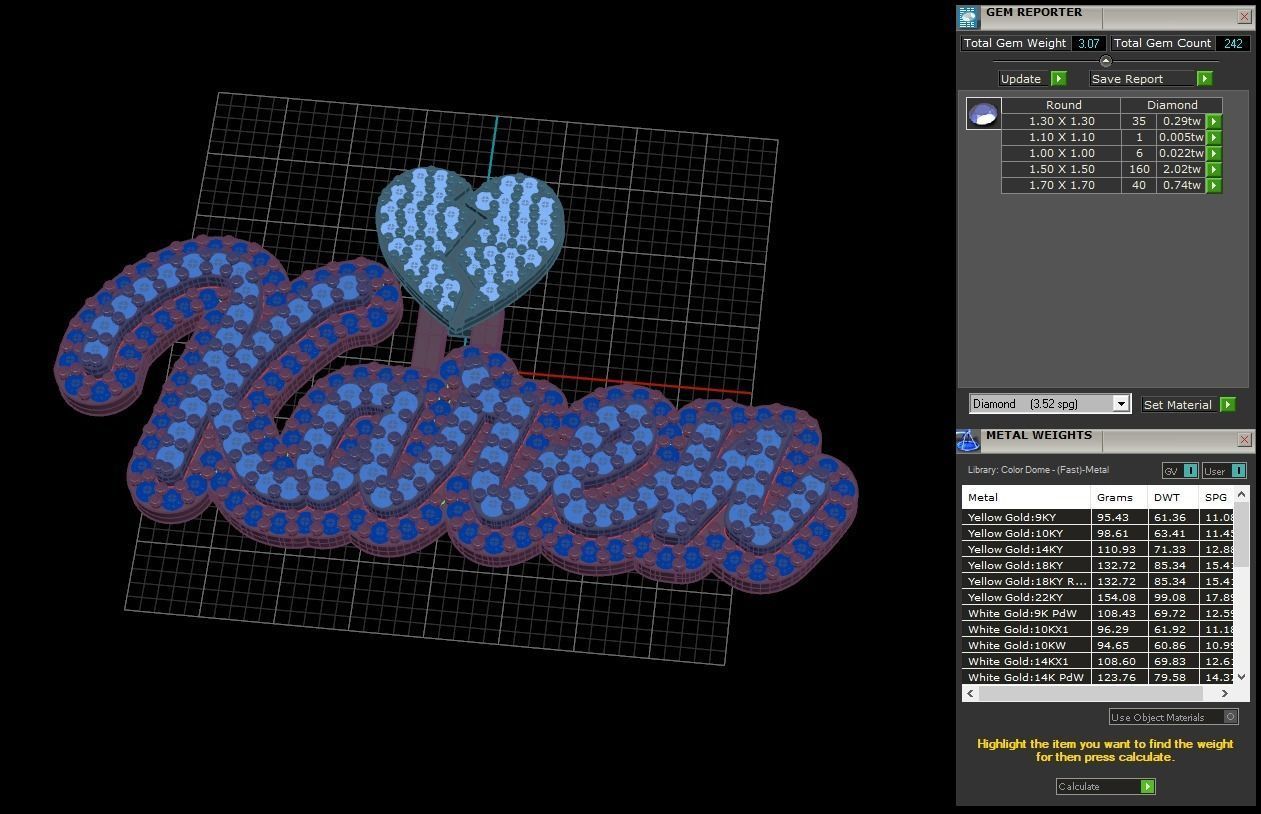Click the green arrow beside Save Report
Screen dimensions: 1261x814
click(1204, 78)
